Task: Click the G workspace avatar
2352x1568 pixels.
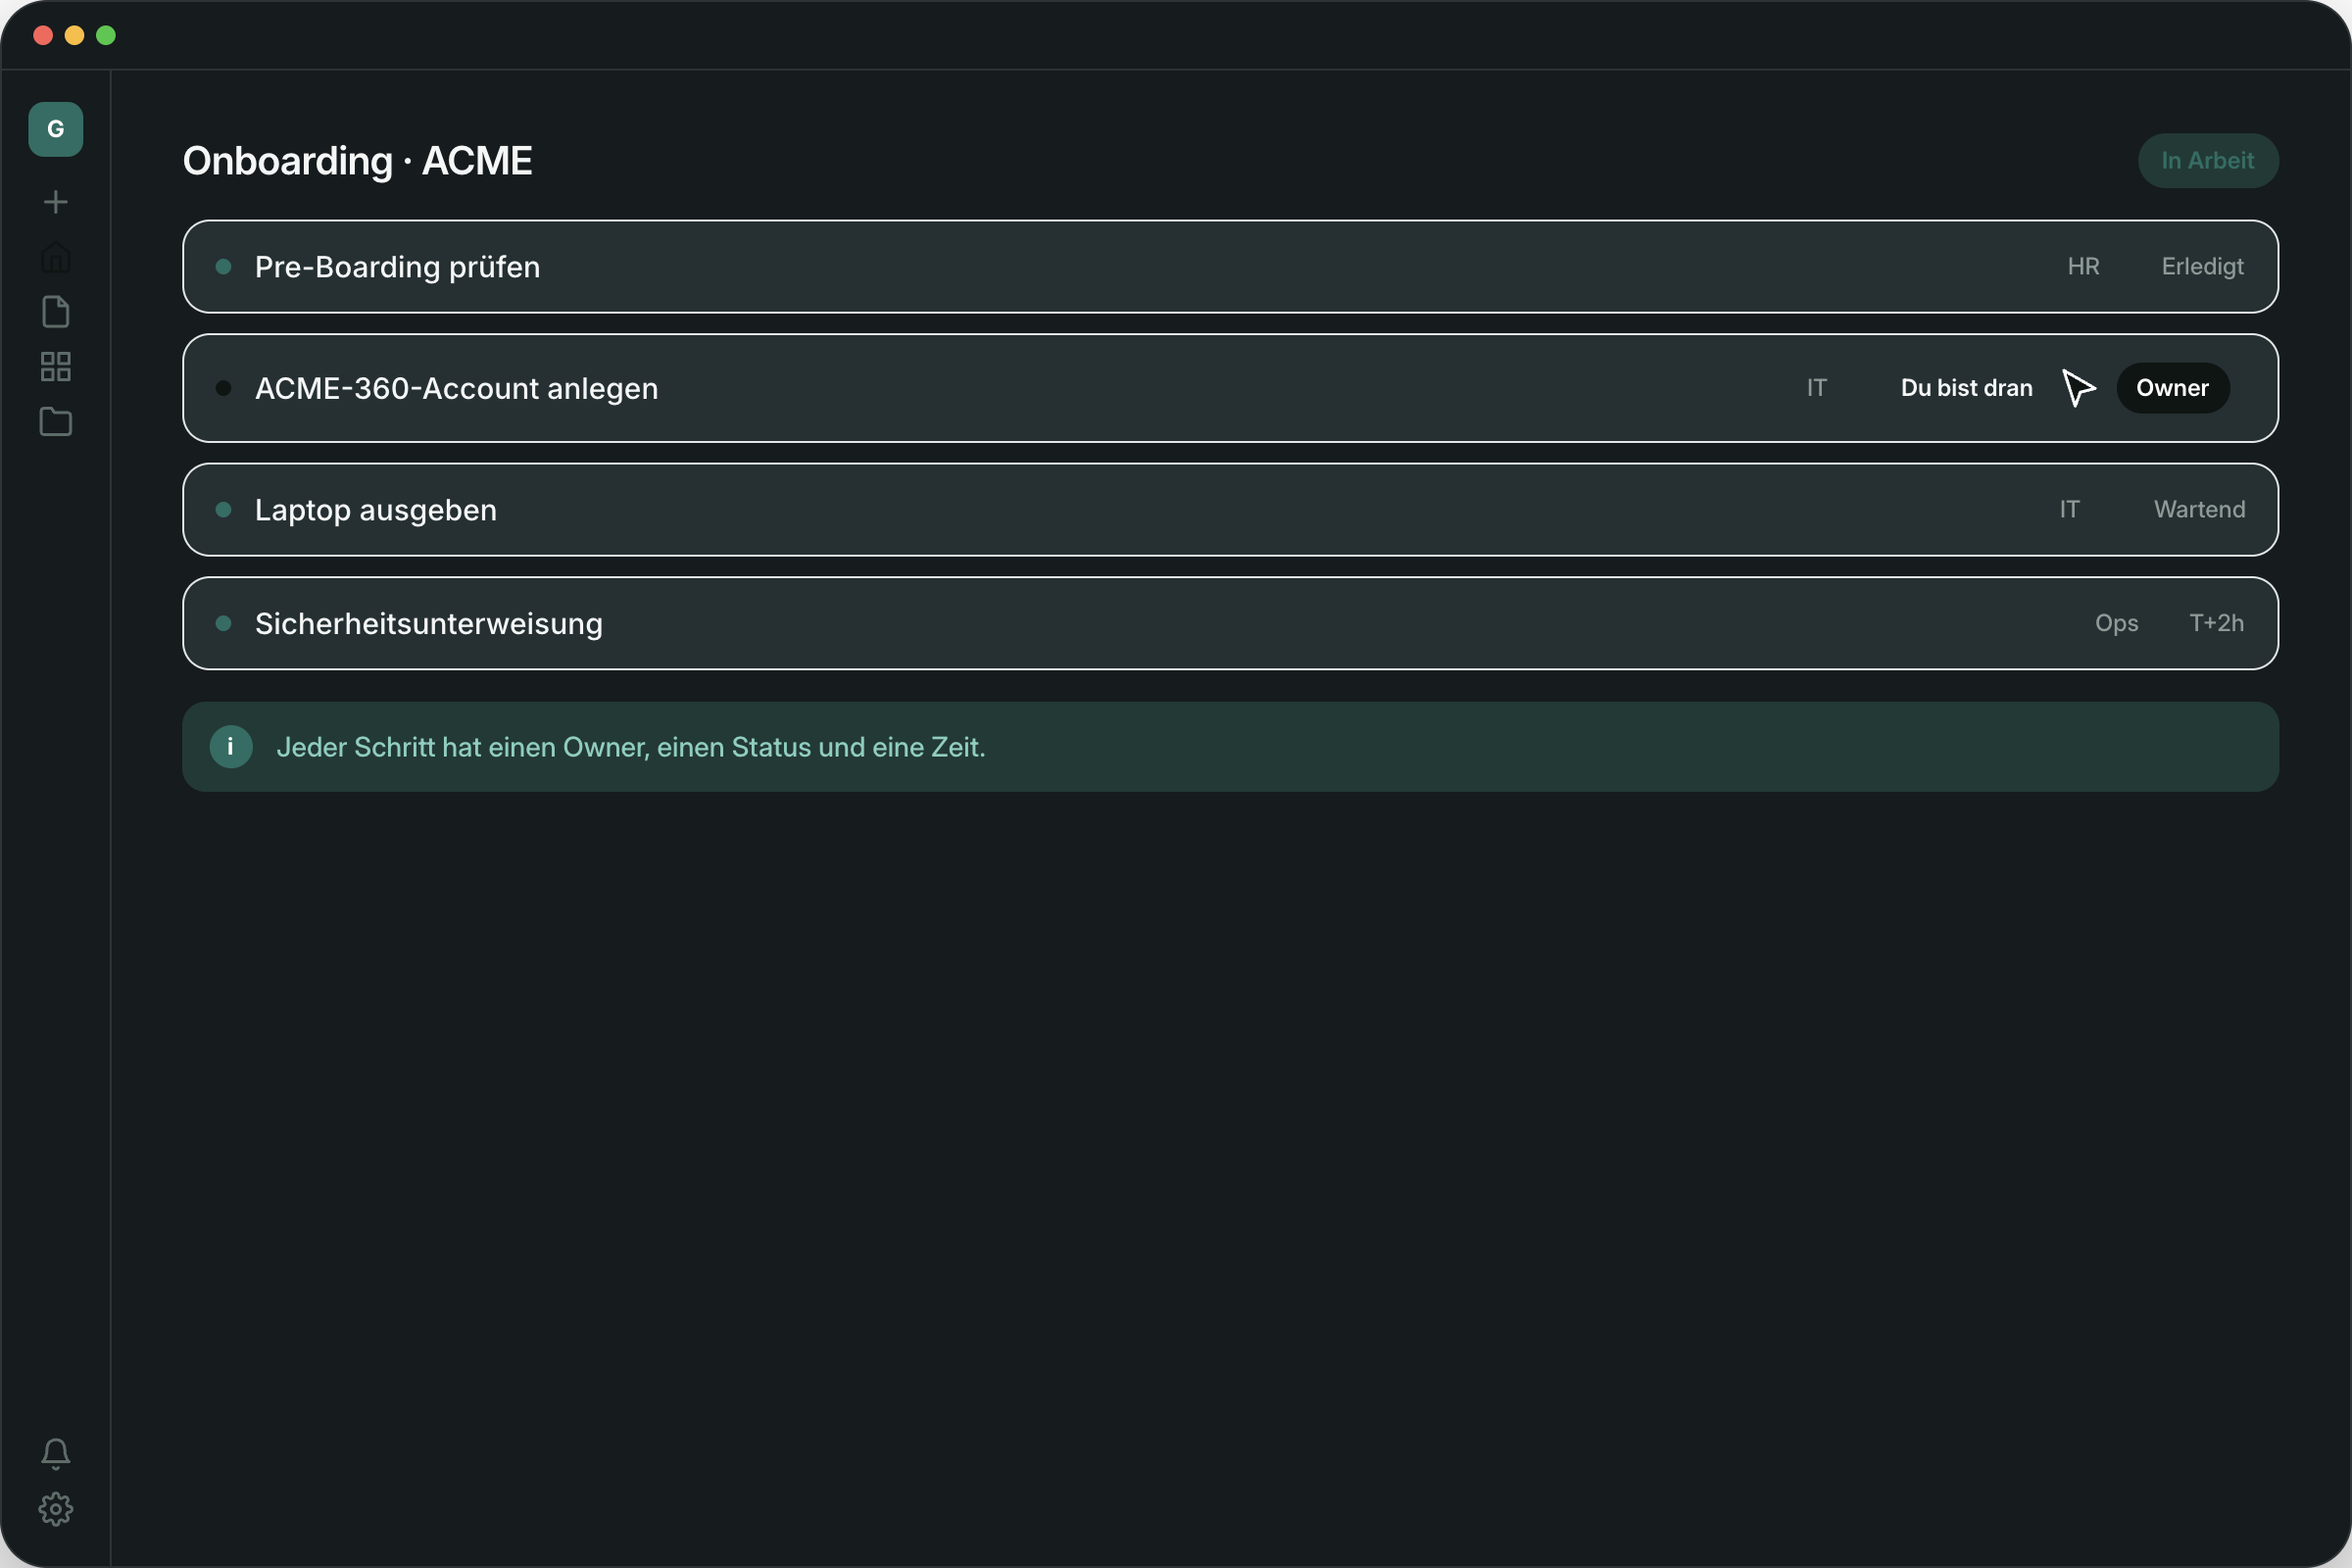Action: (56, 129)
